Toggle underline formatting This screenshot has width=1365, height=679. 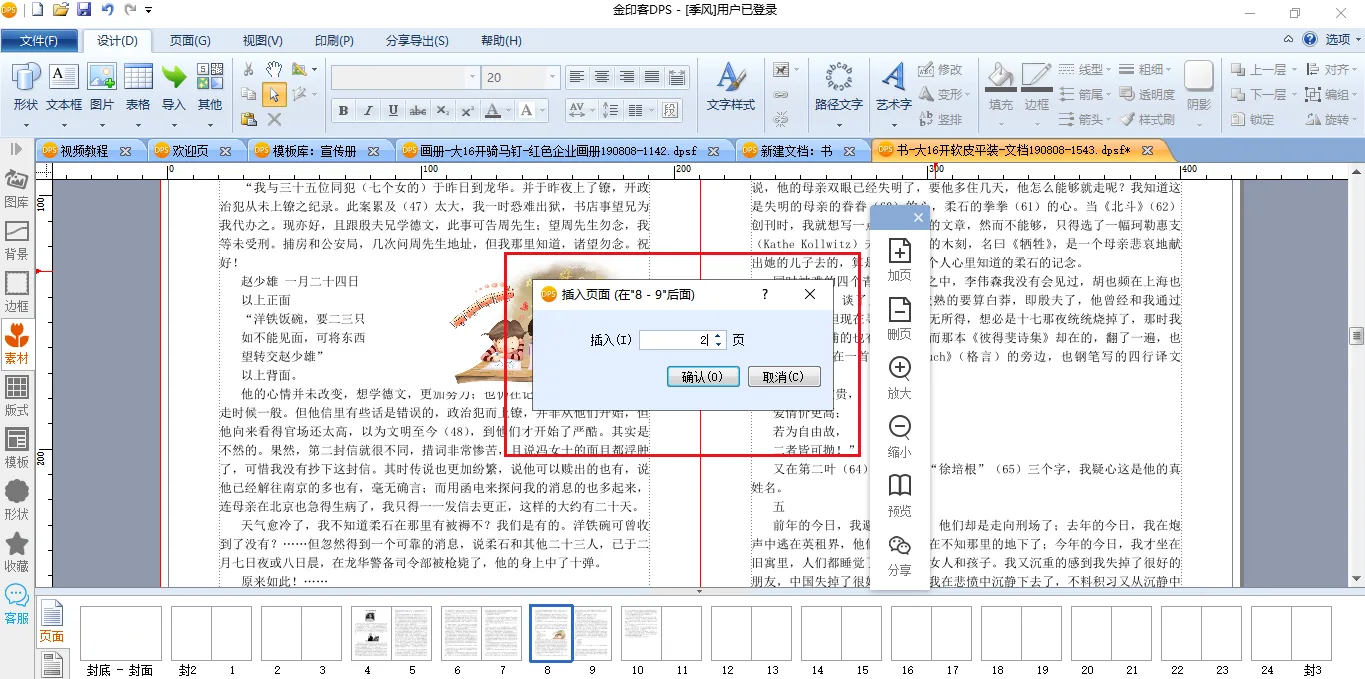pyautogui.click(x=393, y=111)
